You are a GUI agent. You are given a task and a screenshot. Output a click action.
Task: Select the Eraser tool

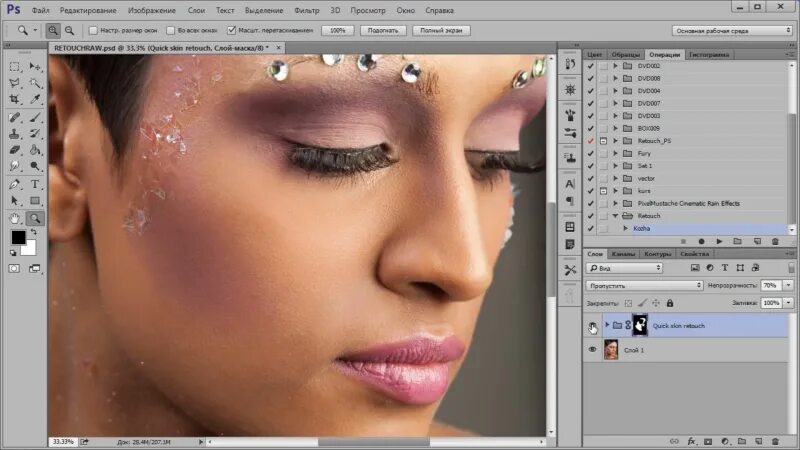point(15,150)
